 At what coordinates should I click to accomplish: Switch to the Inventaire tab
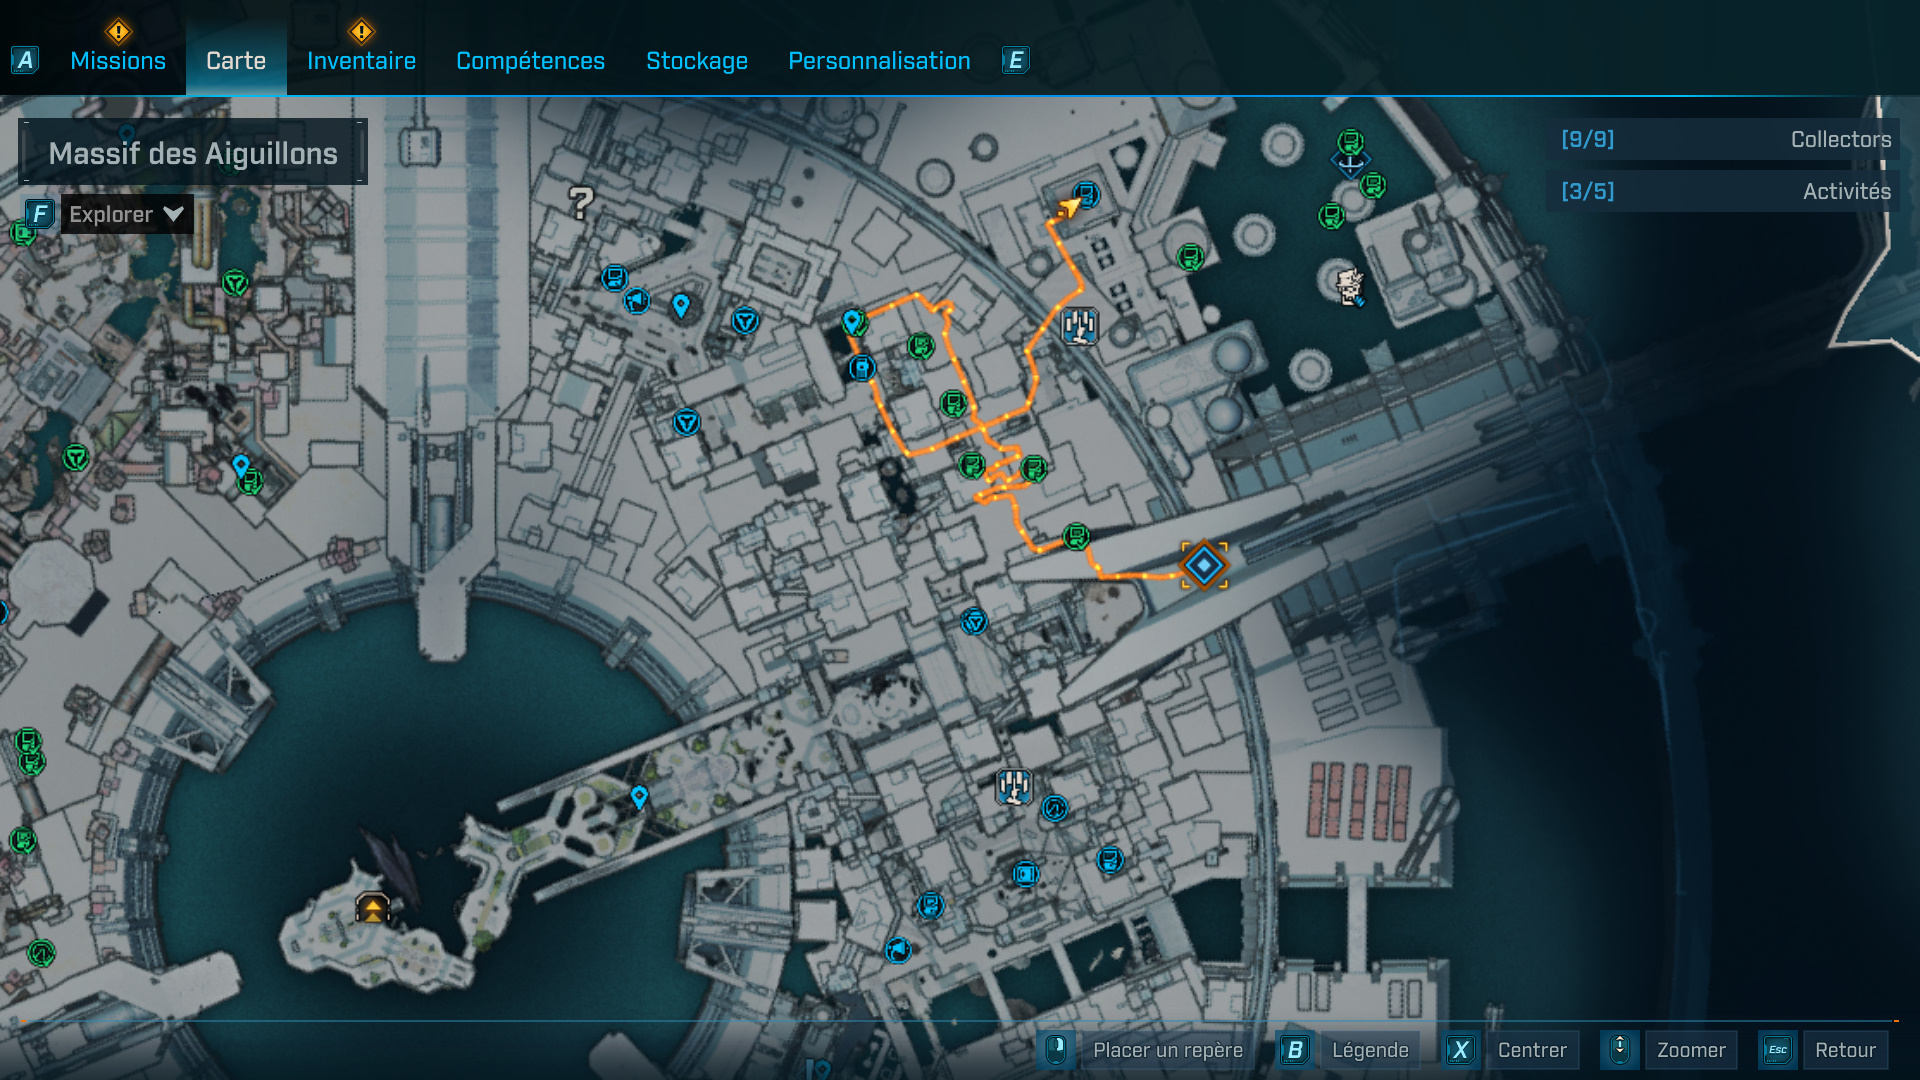361,61
